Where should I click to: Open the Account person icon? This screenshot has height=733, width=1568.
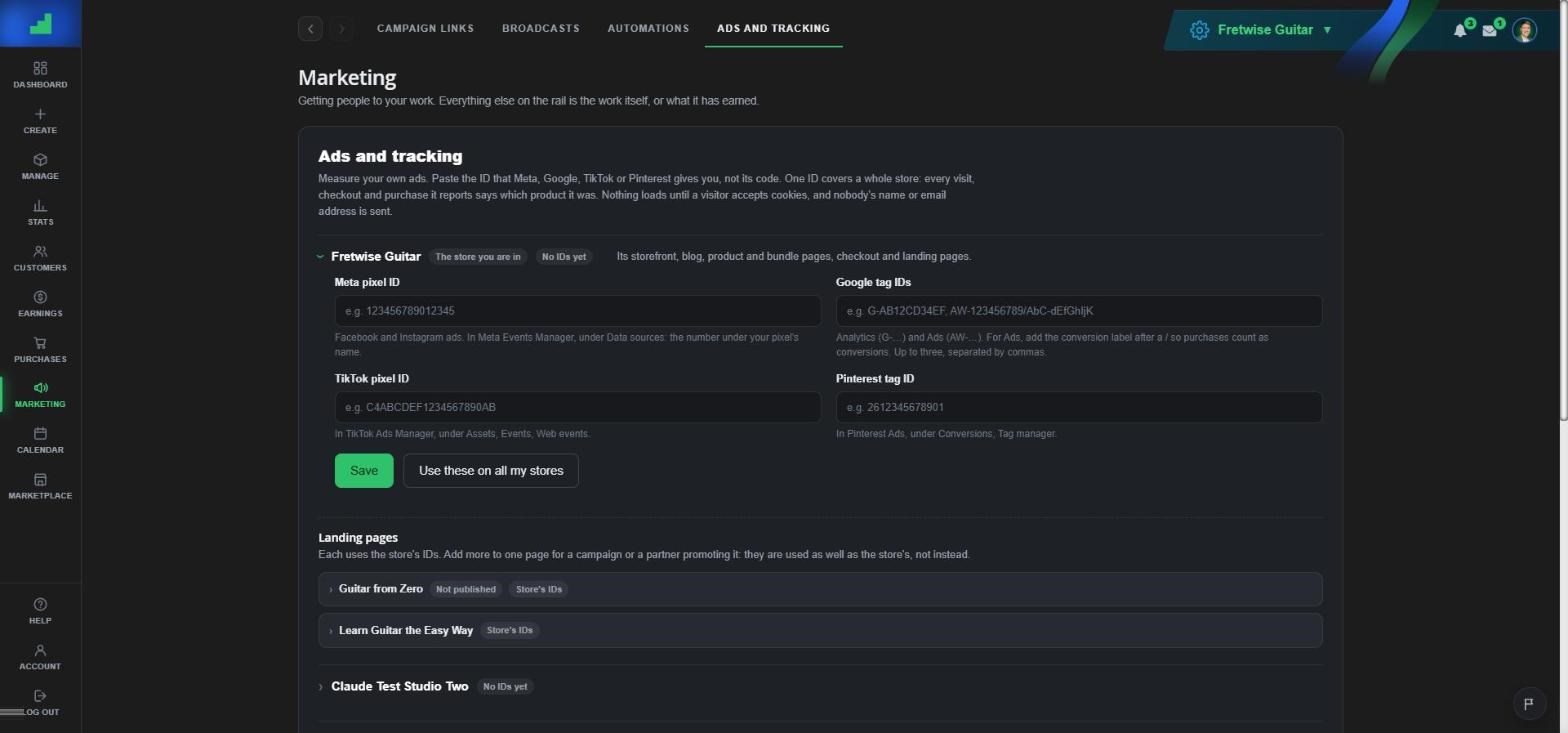tap(40, 650)
